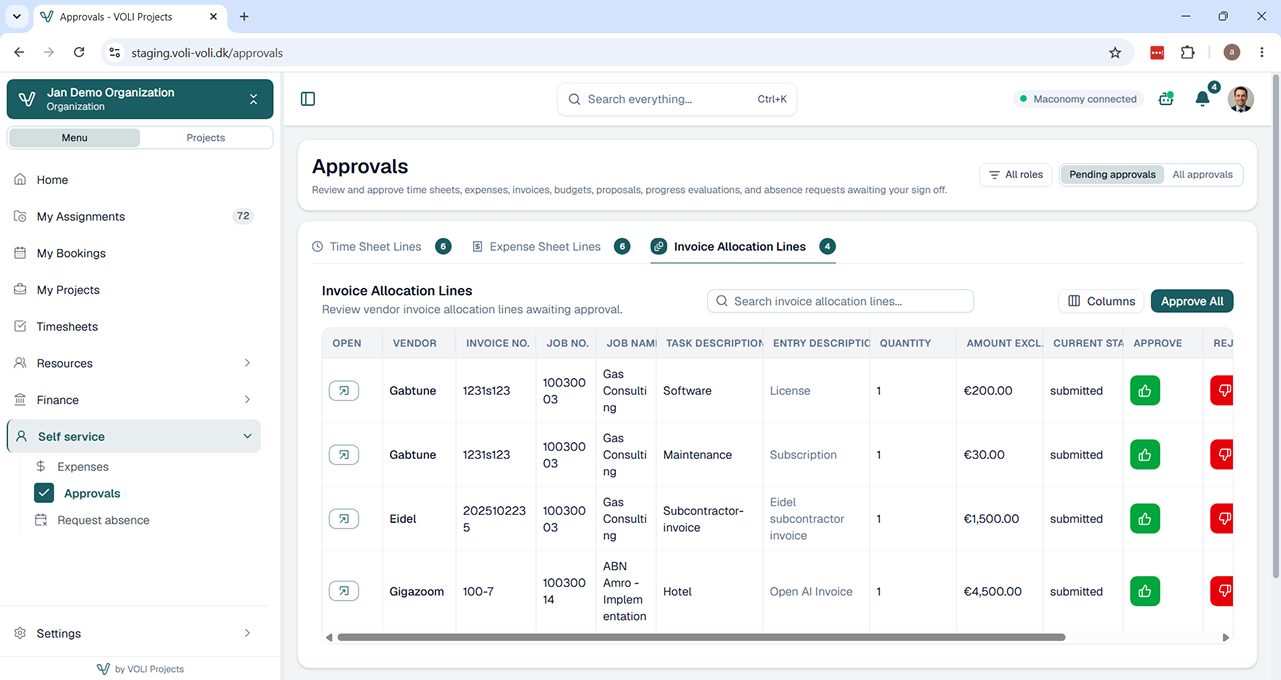The height and width of the screenshot is (680, 1281).
Task: Open the Jan Demo Organization switcher
Action: pos(140,99)
